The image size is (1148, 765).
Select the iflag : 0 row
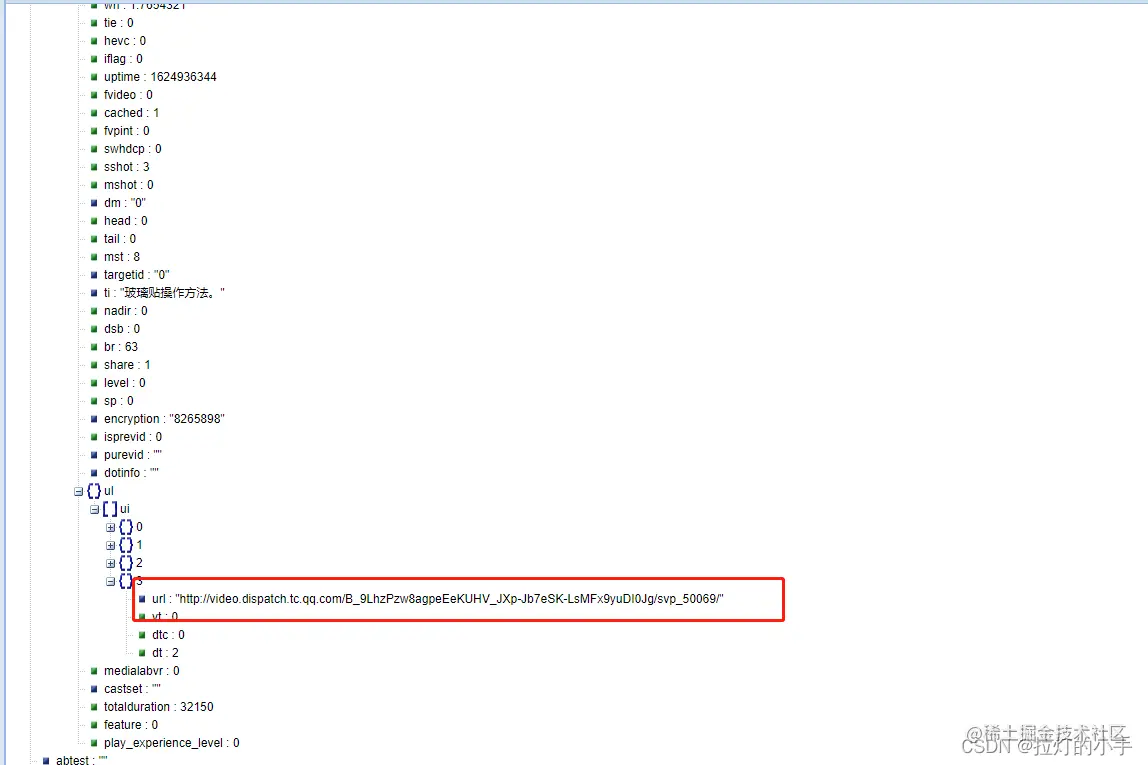pos(123,59)
